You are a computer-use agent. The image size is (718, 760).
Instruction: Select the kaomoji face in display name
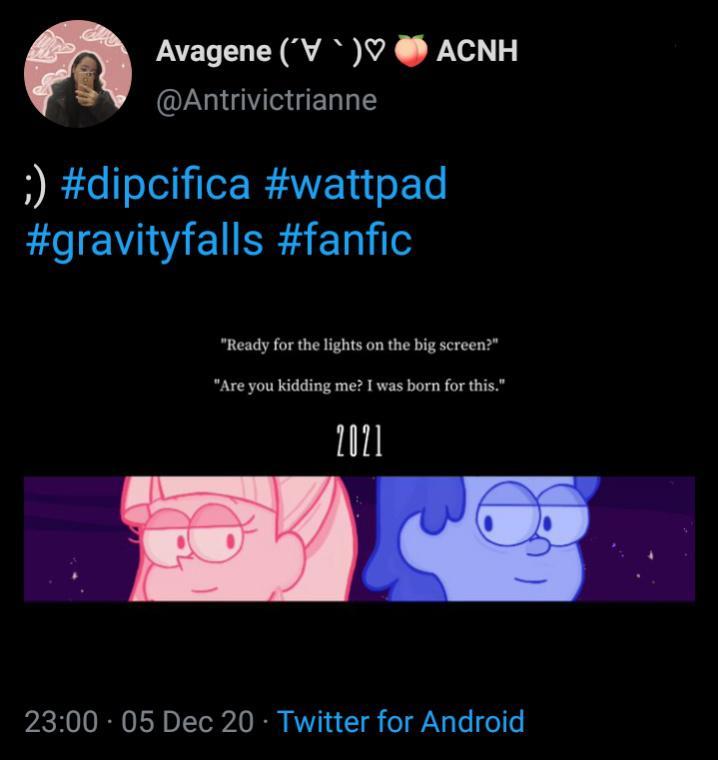point(320,51)
